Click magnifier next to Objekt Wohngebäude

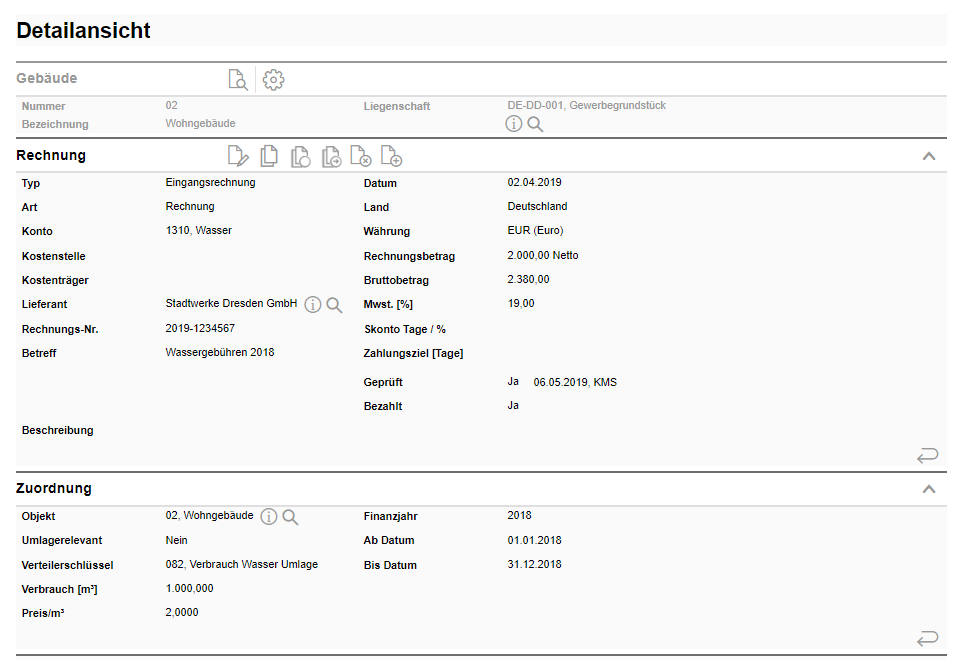click(x=290, y=517)
